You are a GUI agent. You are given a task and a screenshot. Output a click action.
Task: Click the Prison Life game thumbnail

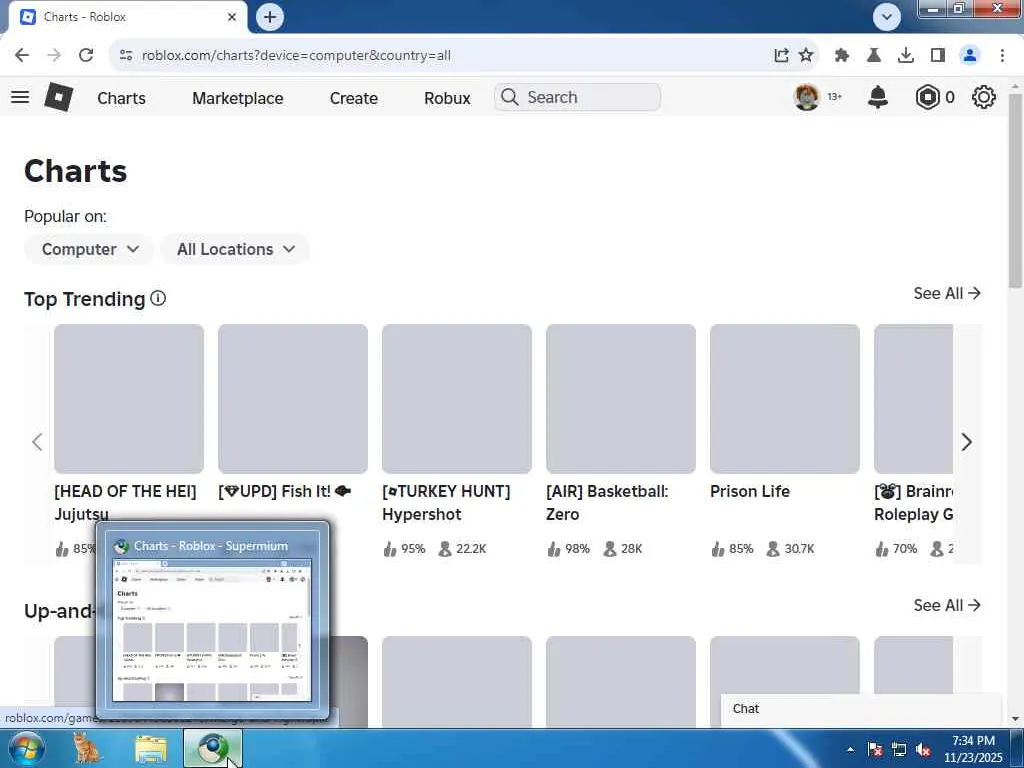pyautogui.click(x=784, y=399)
